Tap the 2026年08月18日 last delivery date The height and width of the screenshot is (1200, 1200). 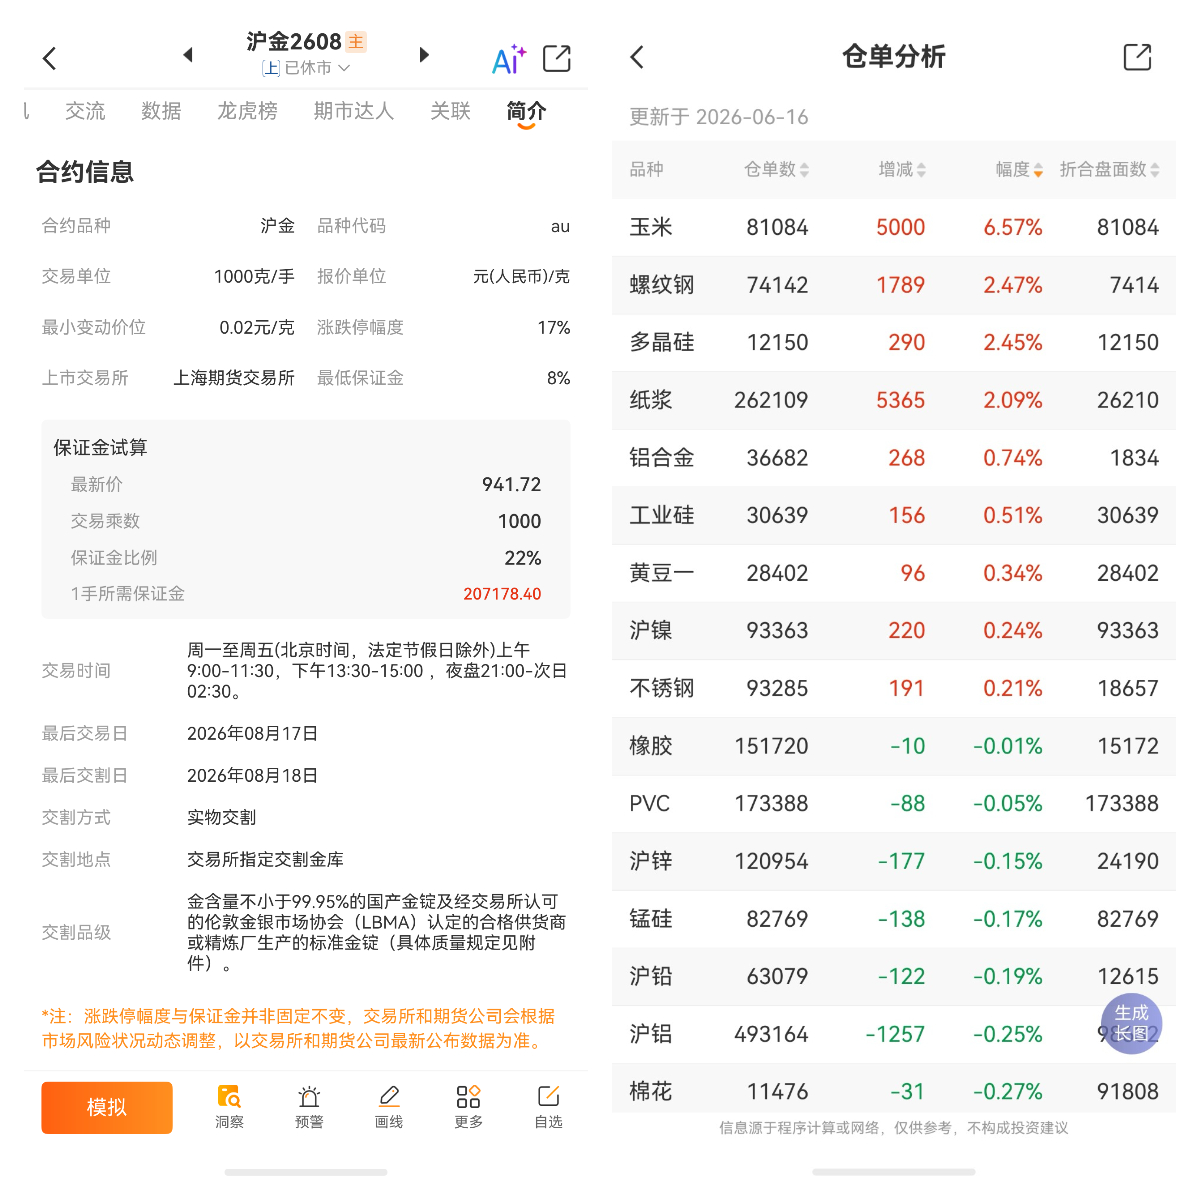(252, 776)
